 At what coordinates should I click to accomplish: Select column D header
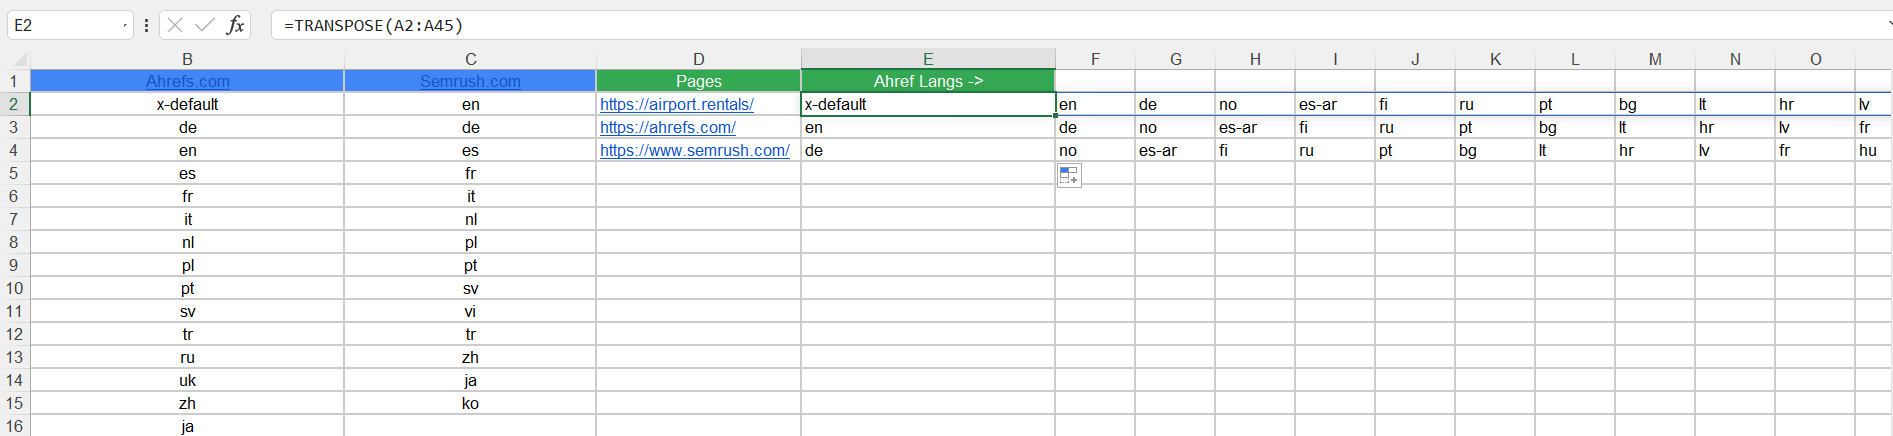click(x=698, y=59)
